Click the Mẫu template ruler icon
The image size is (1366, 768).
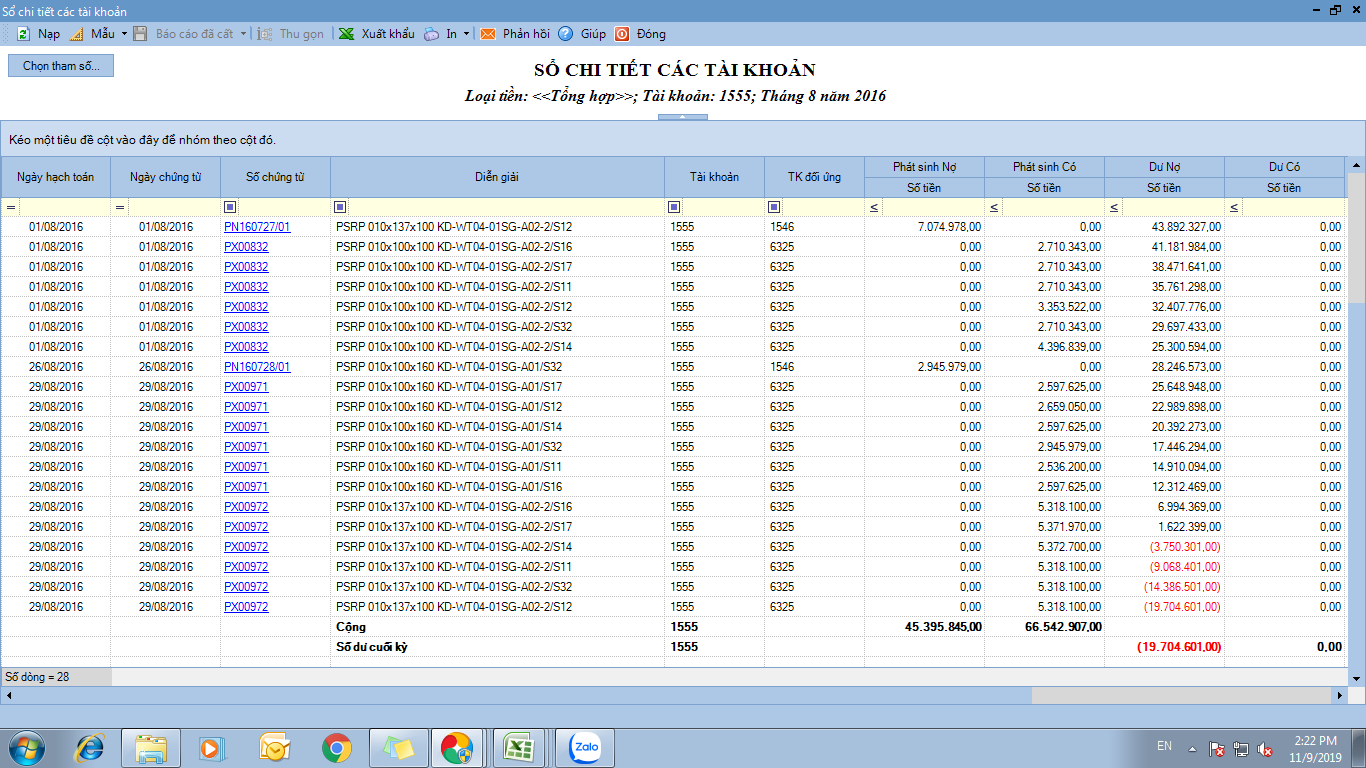(77, 34)
